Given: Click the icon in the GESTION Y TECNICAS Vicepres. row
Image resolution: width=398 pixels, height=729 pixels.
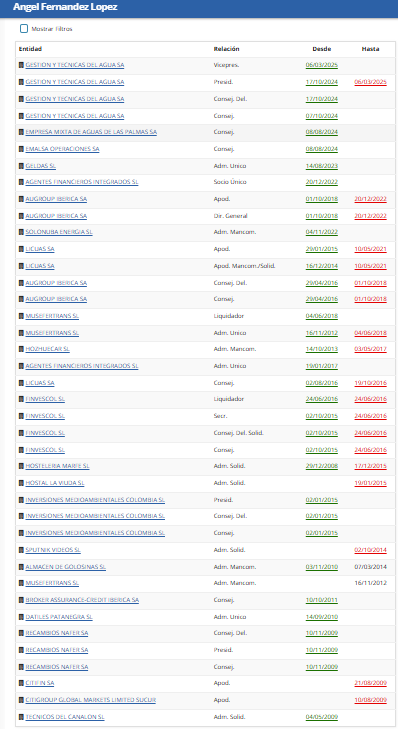Looking at the screenshot, I should 21,65.
